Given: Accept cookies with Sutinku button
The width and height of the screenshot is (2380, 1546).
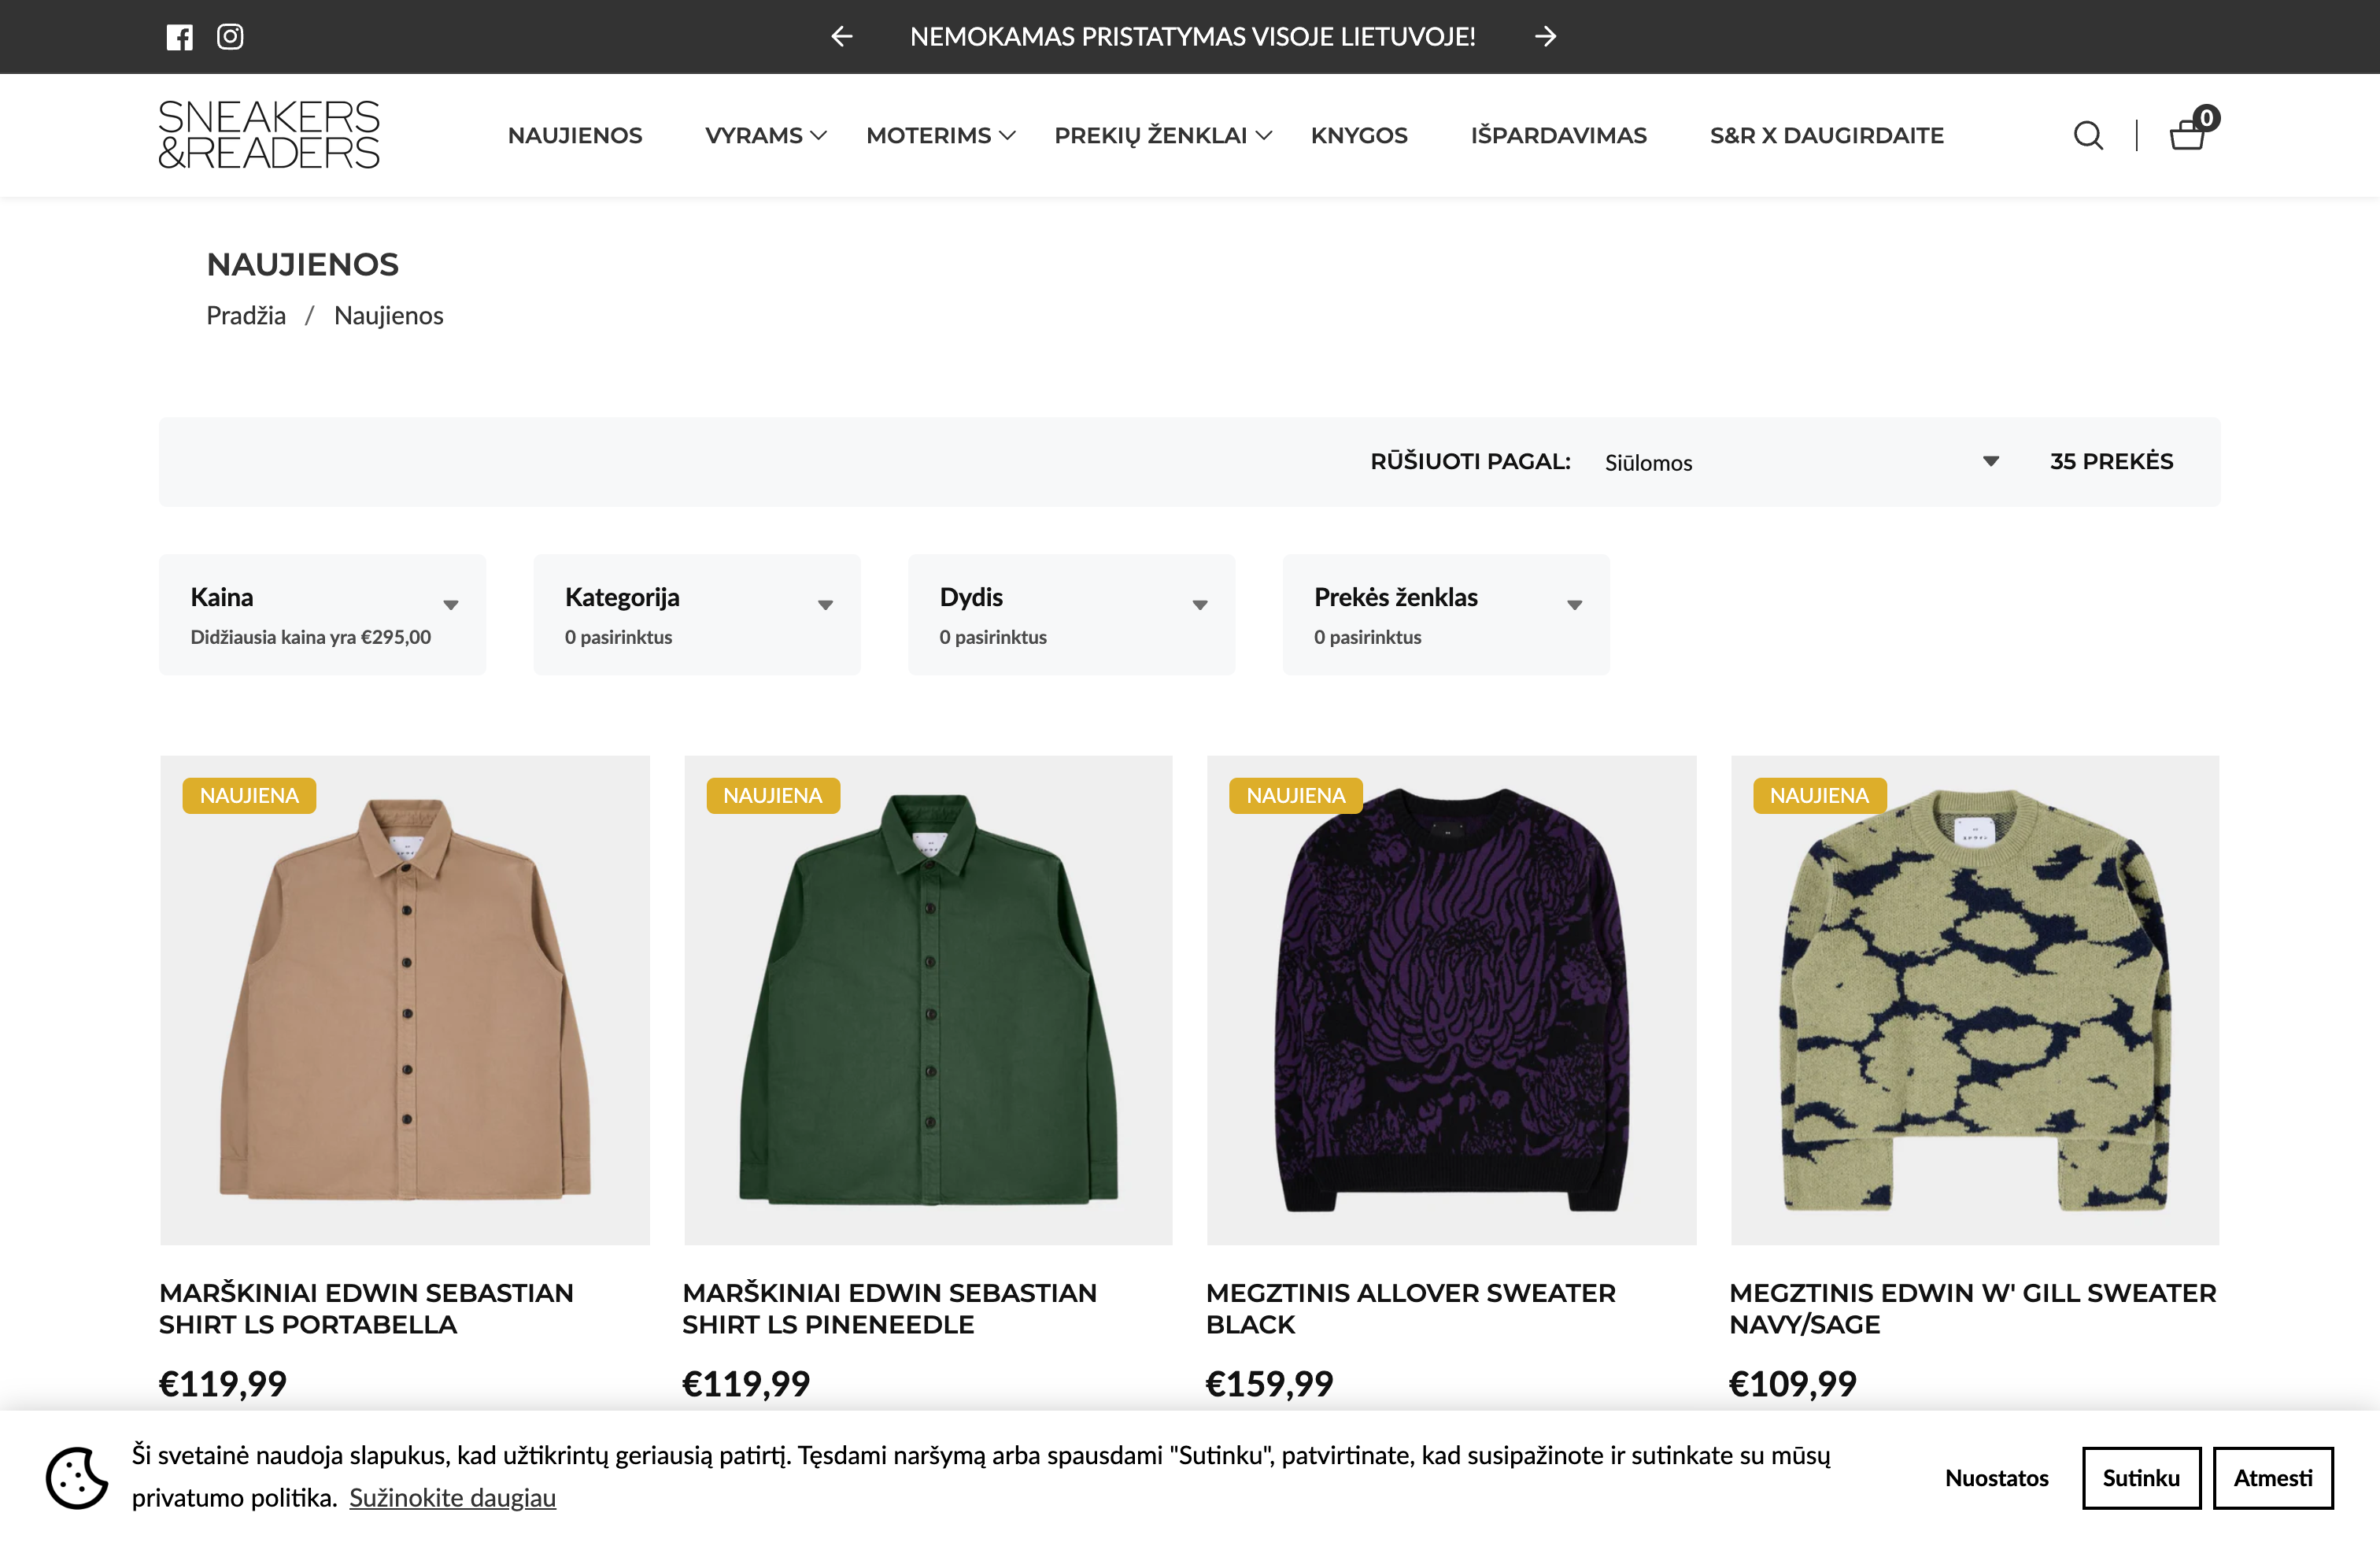Looking at the screenshot, I should (2140, 1477).
